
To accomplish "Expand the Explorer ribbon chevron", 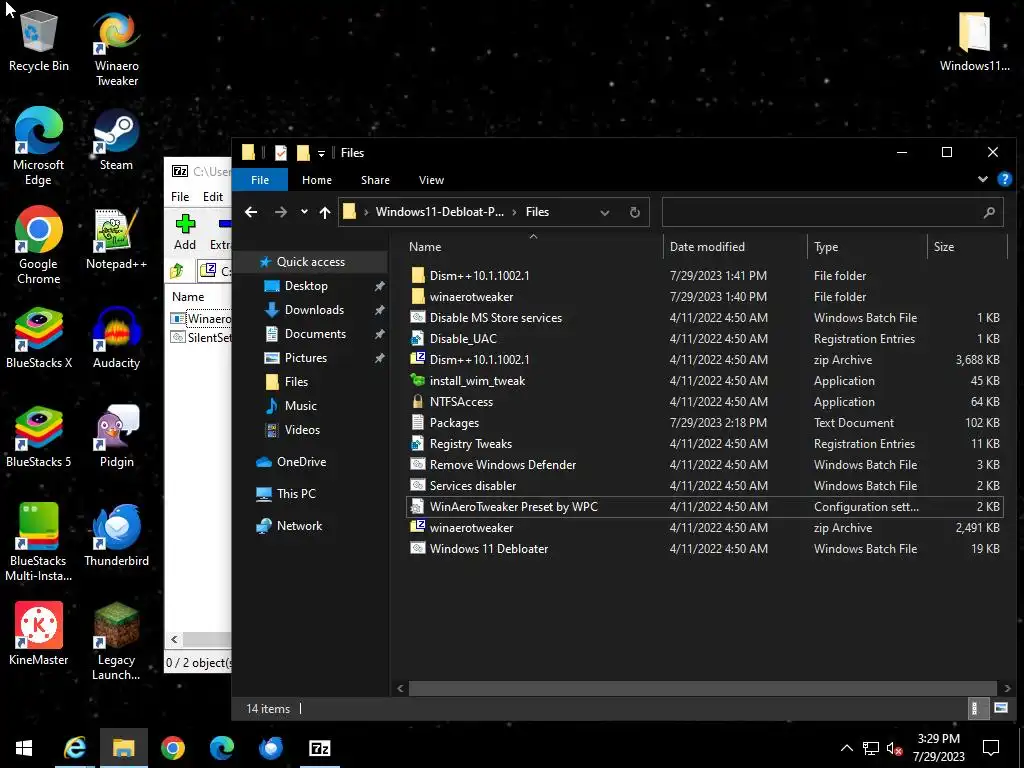I will [982, 179].
